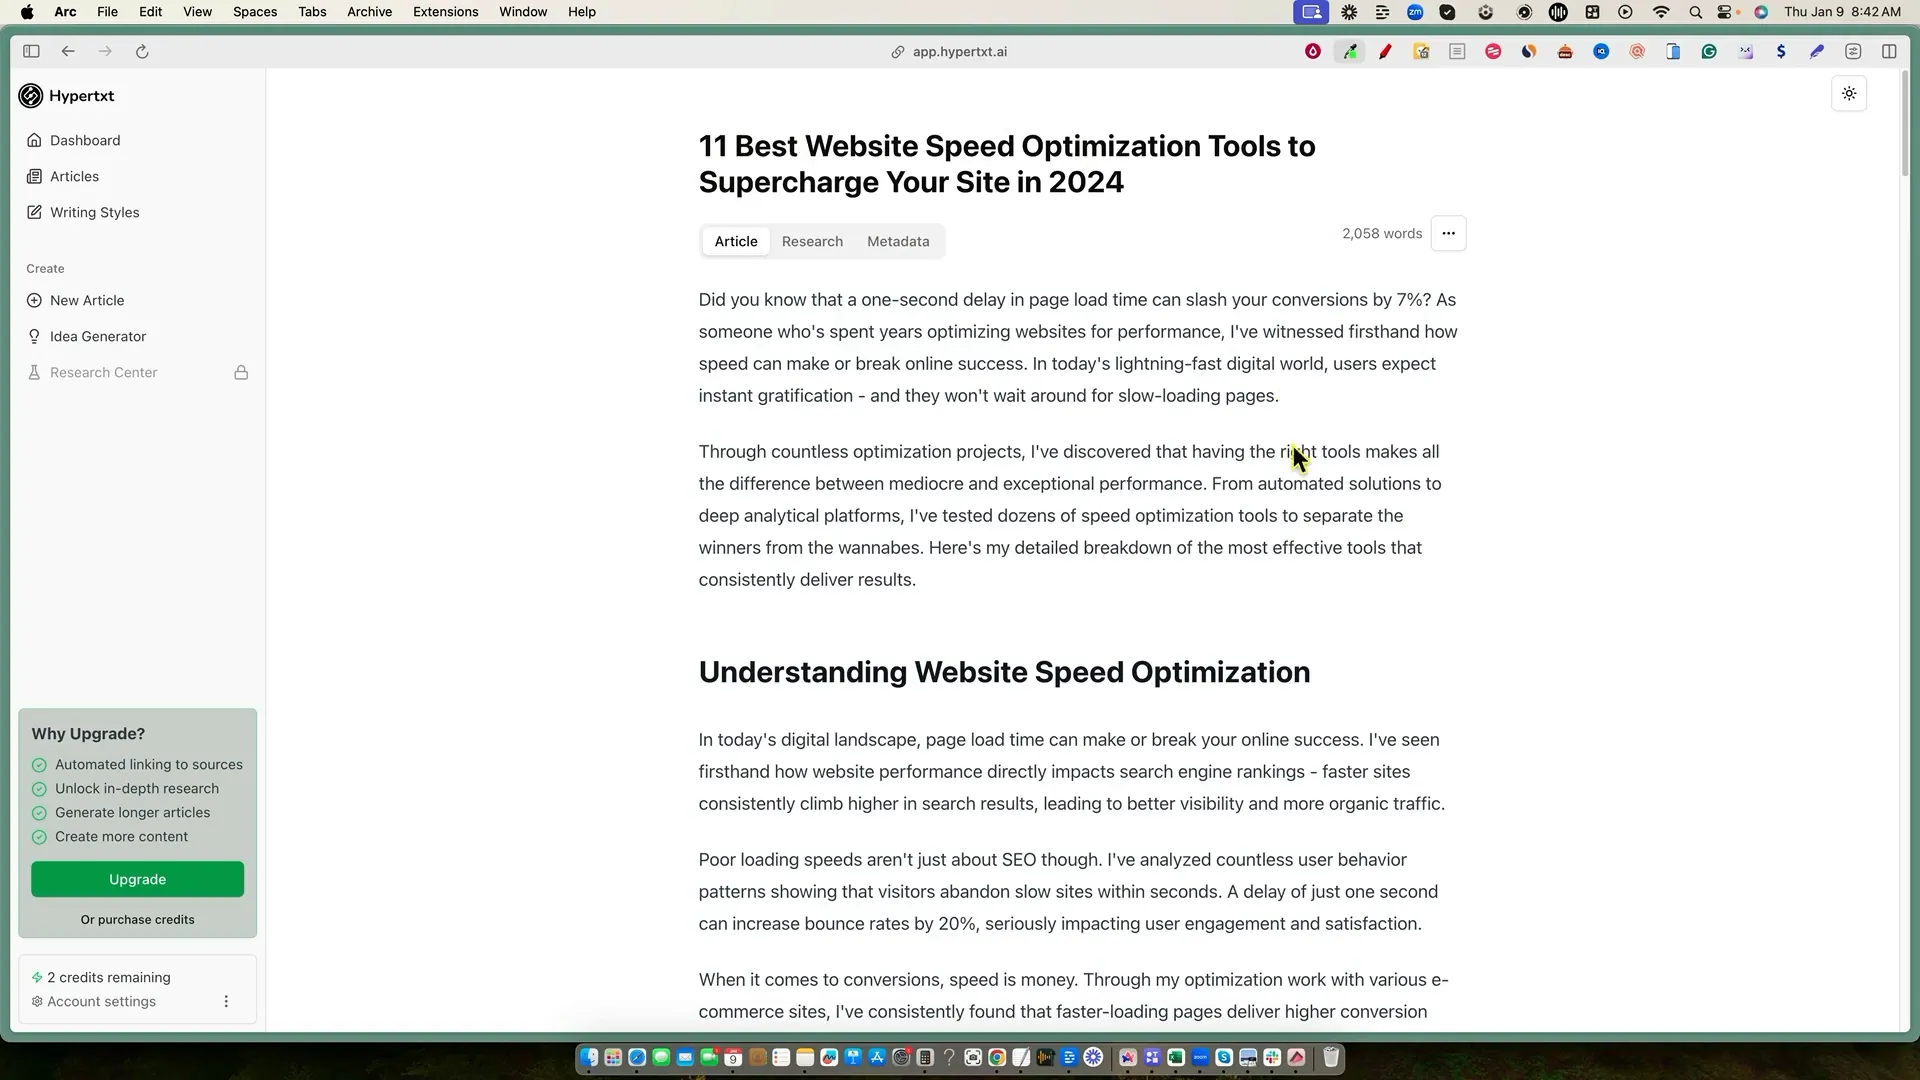Viewport: 1920px width, 1080px height.
Task: Click Or purchase credits link
Action: (137, 920)
